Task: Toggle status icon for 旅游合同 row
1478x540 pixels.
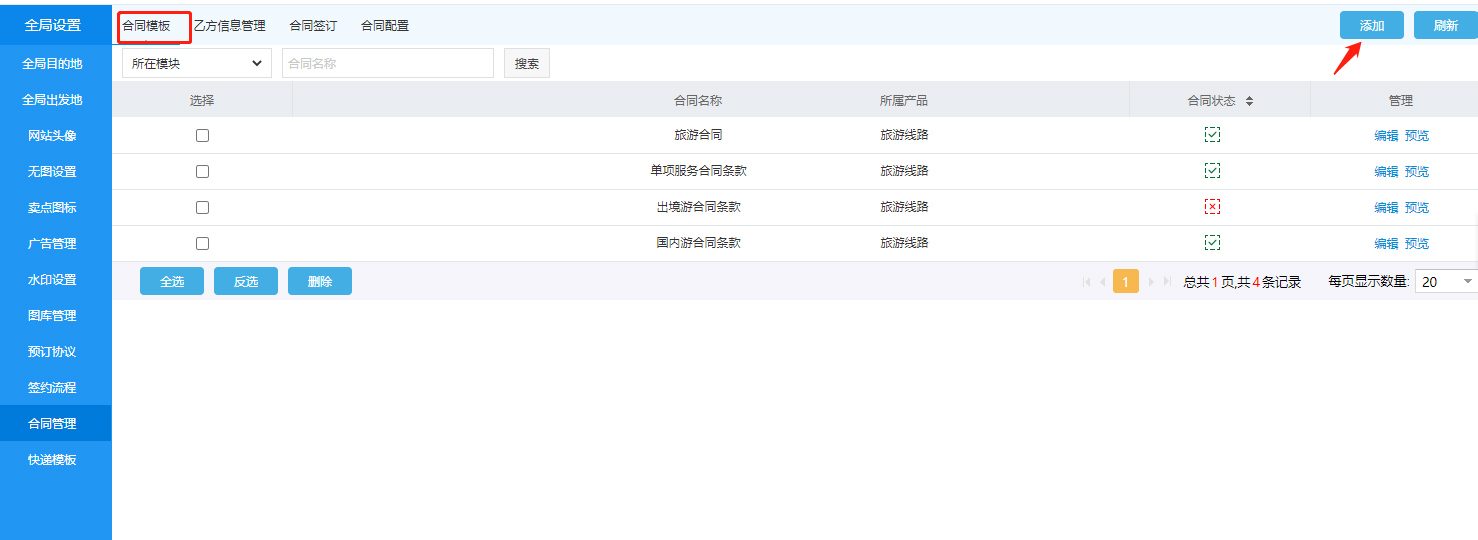Action: coord(1212,135)
